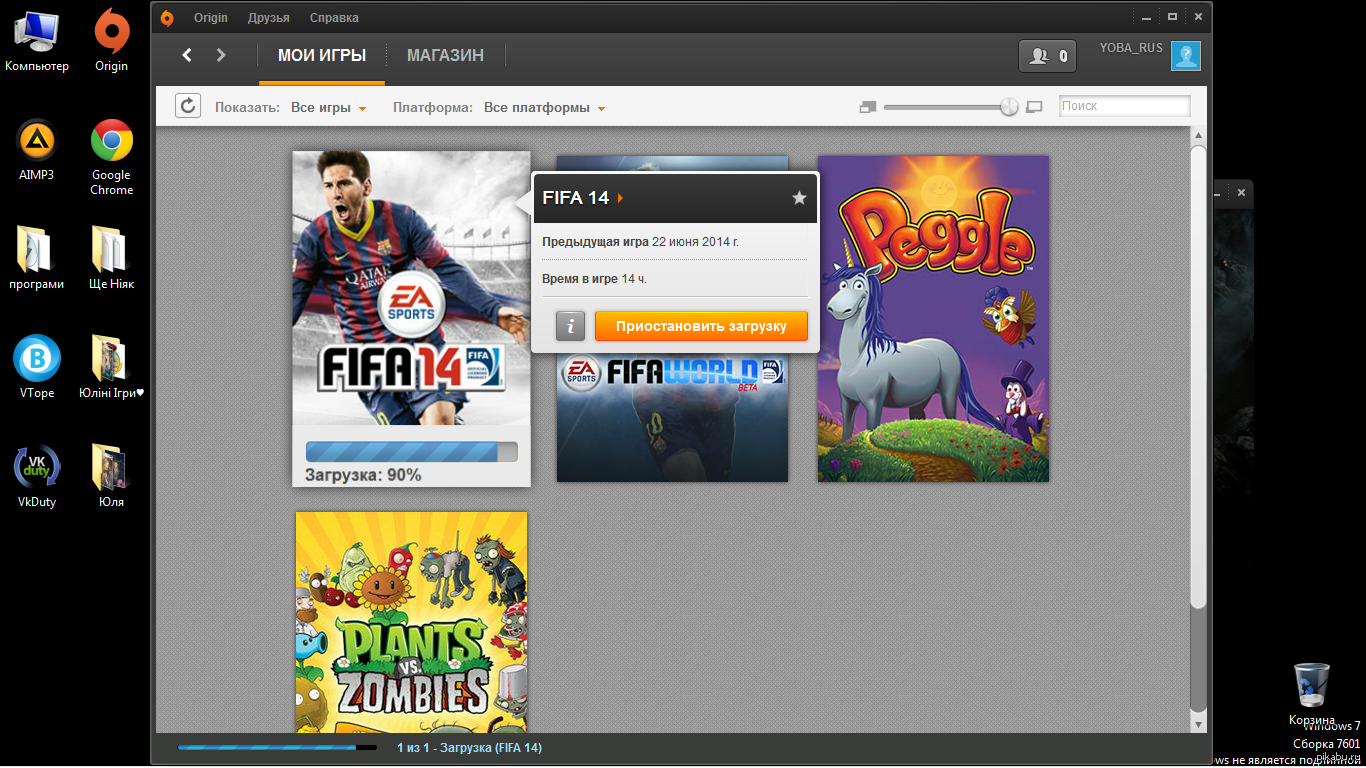Click the Загрузка: 90% label
Image resolution: width=1366 pixels, height=768 pixels.
(363, 475)
